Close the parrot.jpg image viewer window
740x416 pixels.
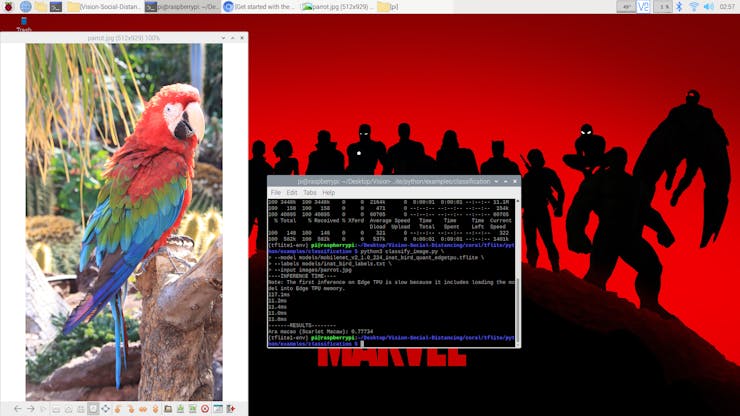[x=242, y=38]
